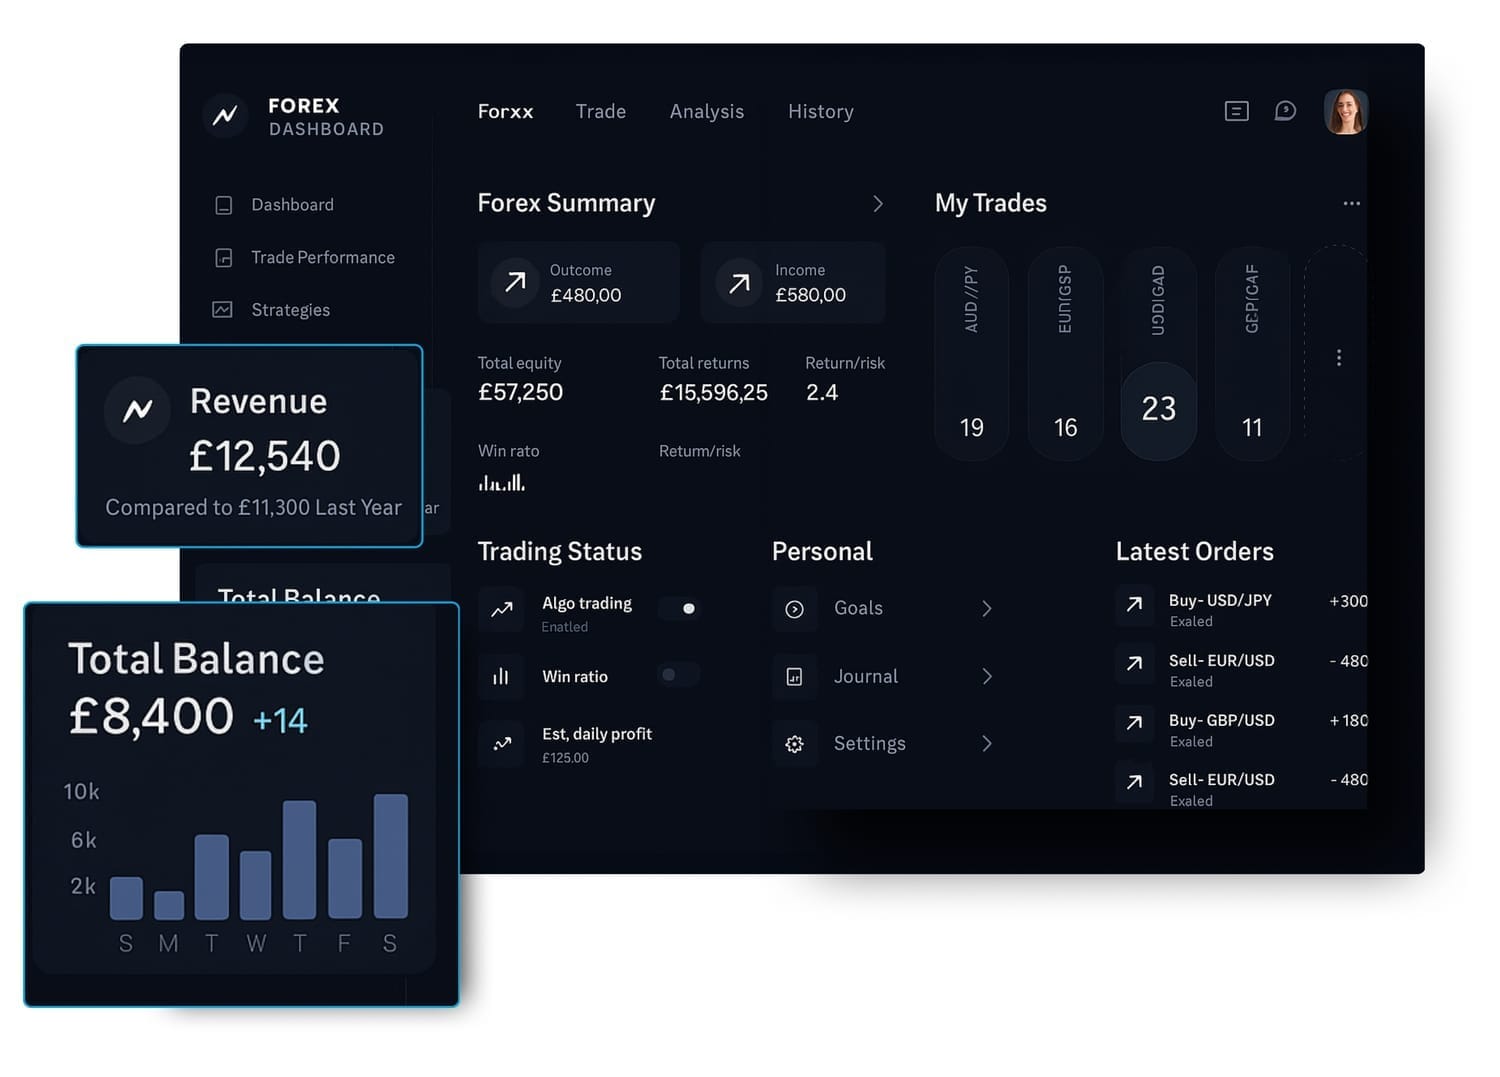Click the Journal icon in Personal
Image resolution: width=1500 pixels, height=1077 pixels.
[x=794, y=677]
